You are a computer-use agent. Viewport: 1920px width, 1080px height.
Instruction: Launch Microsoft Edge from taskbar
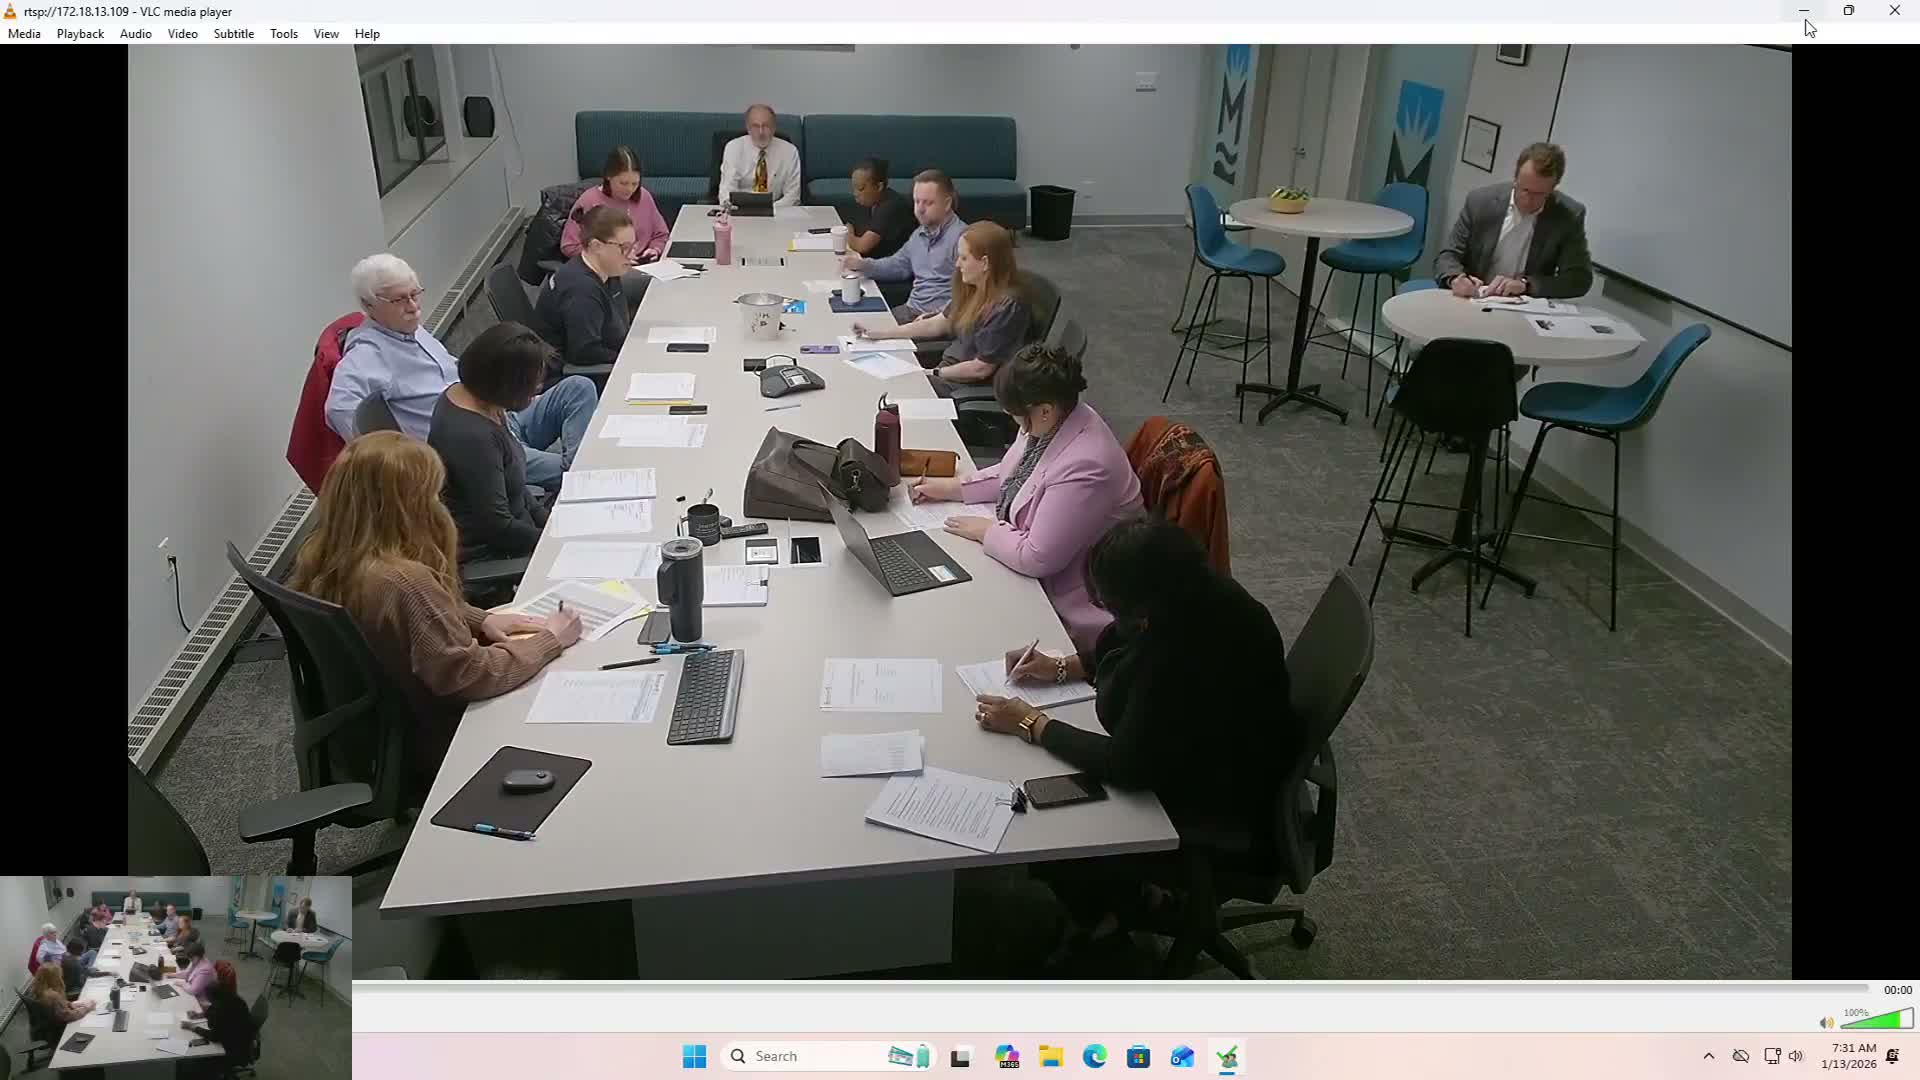coord(1094,1056)
